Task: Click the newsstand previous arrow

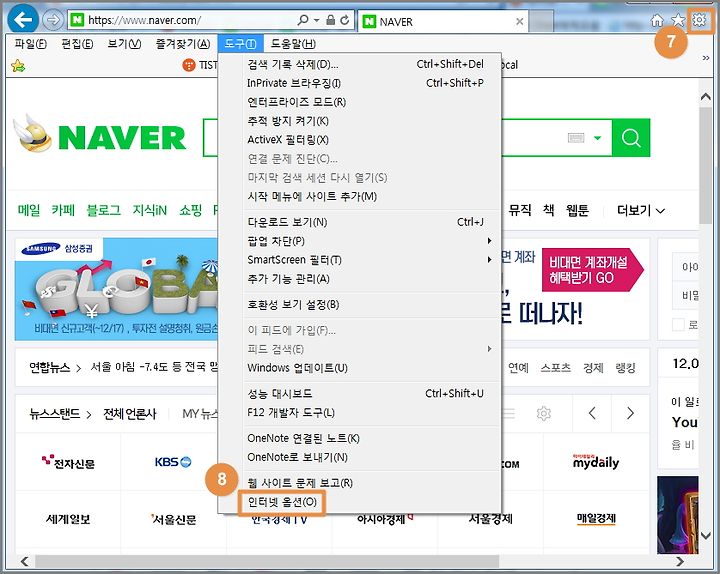Action: [592, 413]
